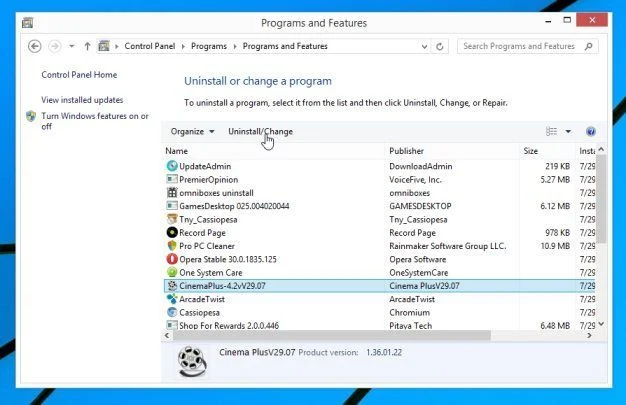Open View installed updates link

82,100
